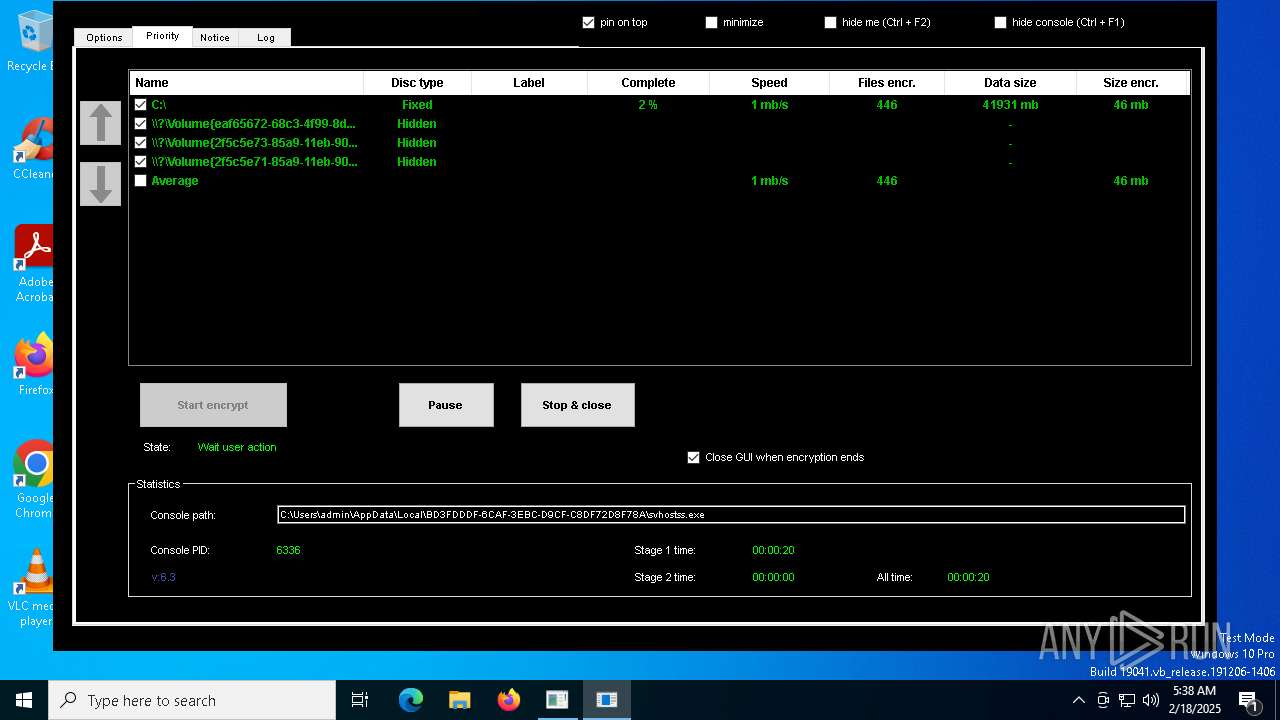1280x720 pixels.
Task: Click the Start encrypt button
Action: point(213,405)
